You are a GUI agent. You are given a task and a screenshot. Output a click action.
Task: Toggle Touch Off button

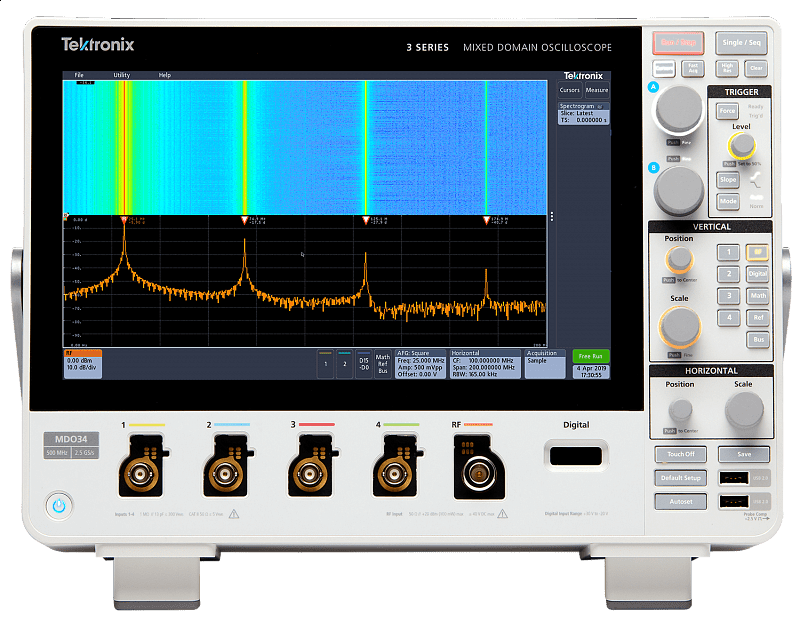pyautogui.click(x=680, y=454)
